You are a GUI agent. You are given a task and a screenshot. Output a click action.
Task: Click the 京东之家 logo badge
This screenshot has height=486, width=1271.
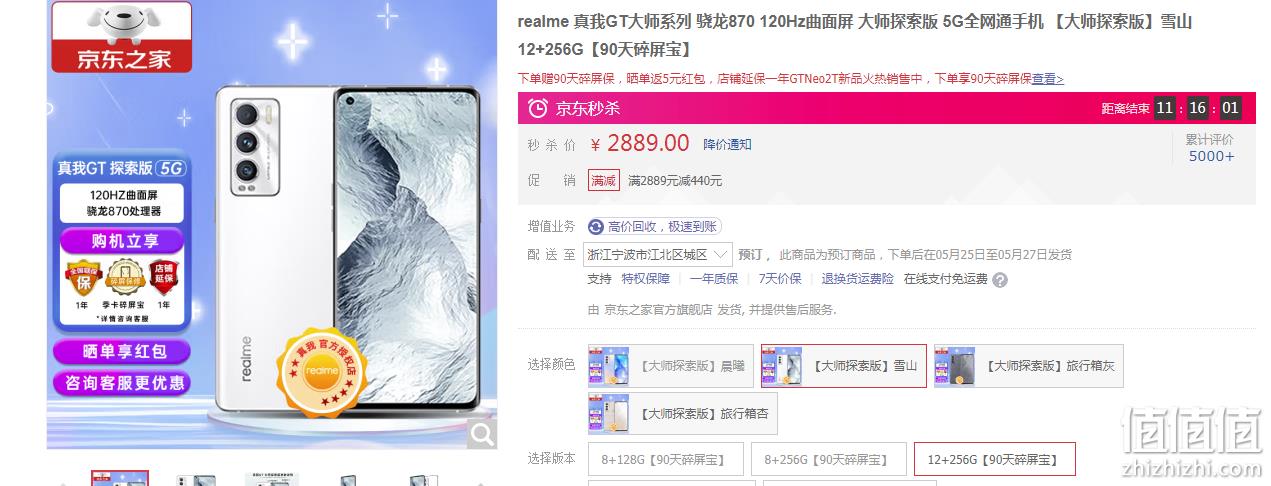click(121, 37)
